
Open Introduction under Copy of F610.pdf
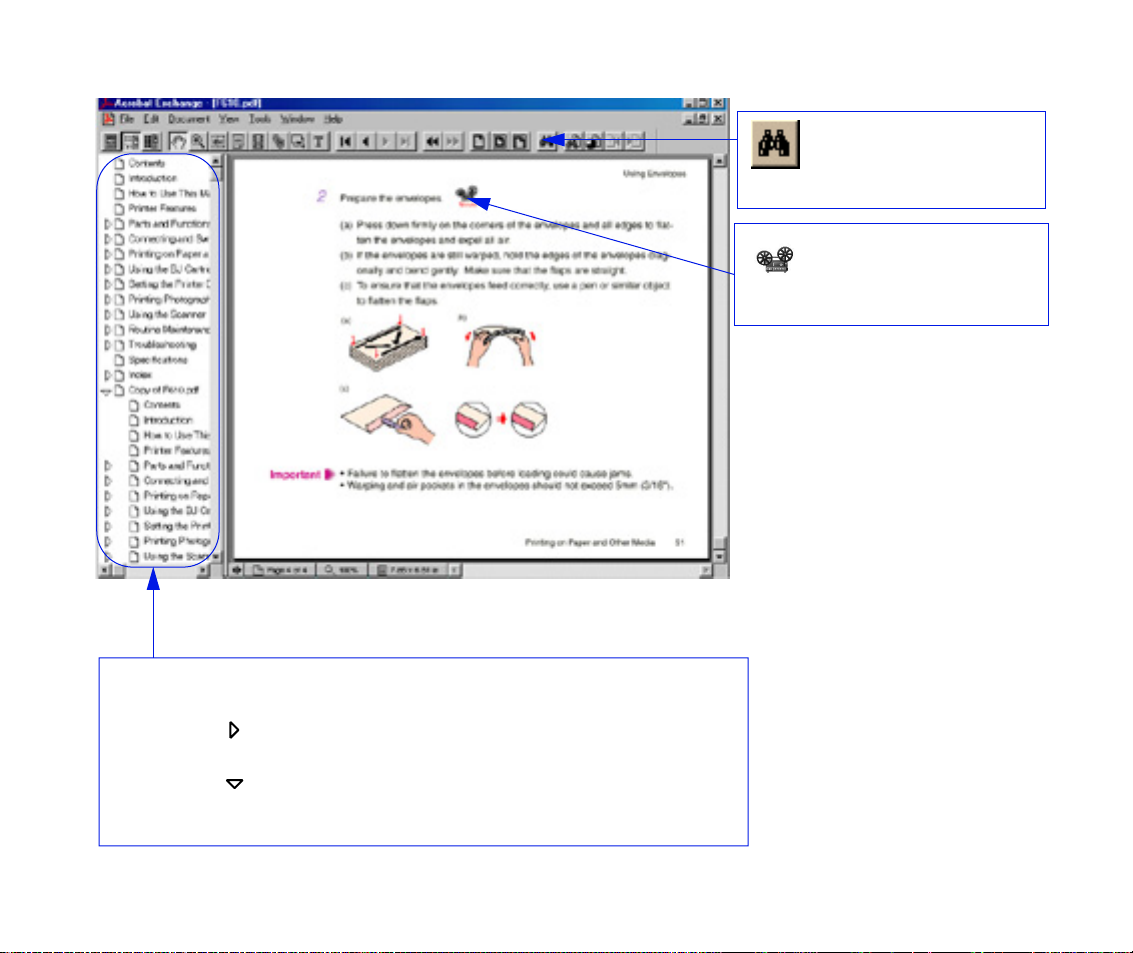point(168,421)
